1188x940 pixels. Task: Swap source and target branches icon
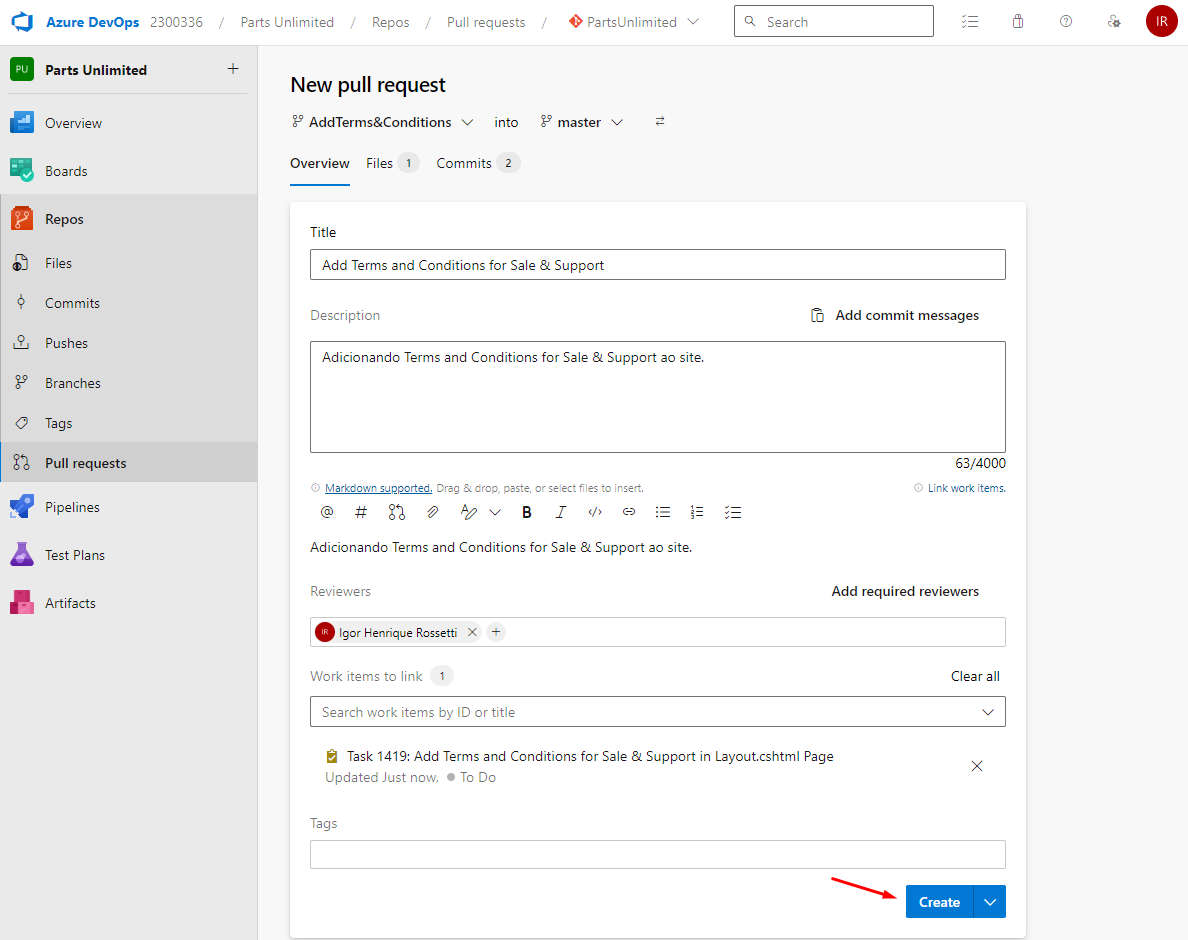(660, 121)
